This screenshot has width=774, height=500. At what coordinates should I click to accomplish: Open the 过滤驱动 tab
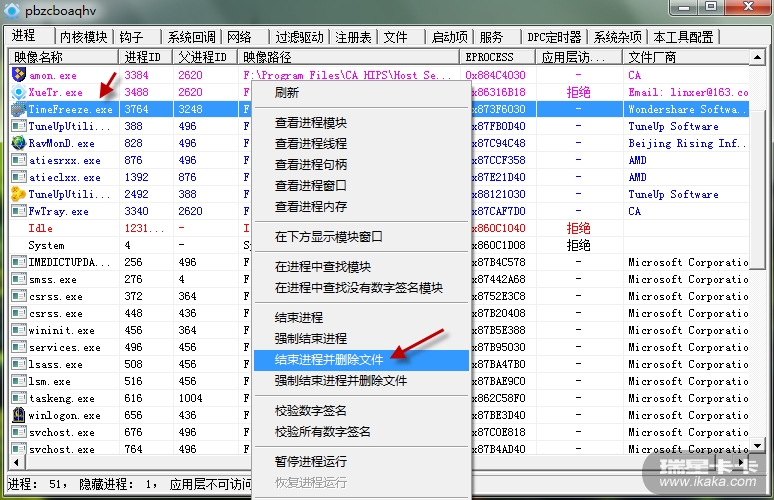click(299, 37)
